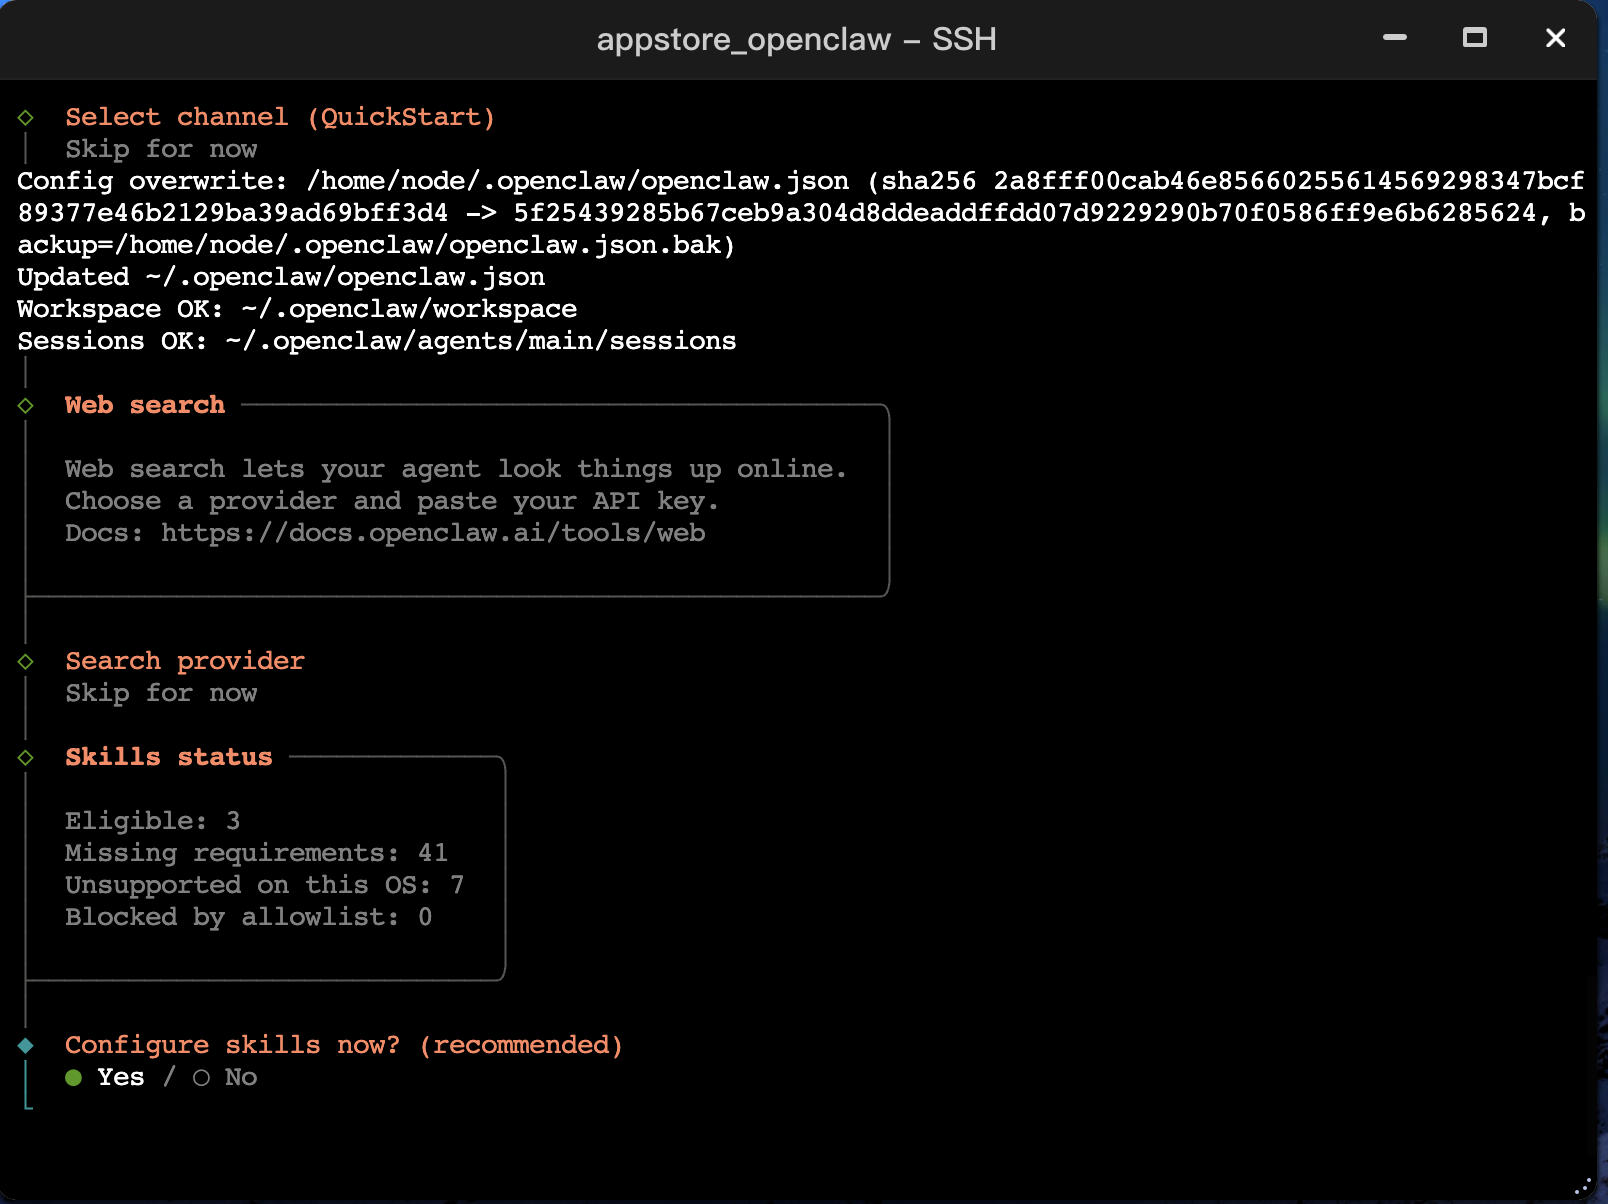Open the docs.openclaw.ai tools web link
Image resolution: width=1608 pixels, height=1204 pixels.
[433, 533]
